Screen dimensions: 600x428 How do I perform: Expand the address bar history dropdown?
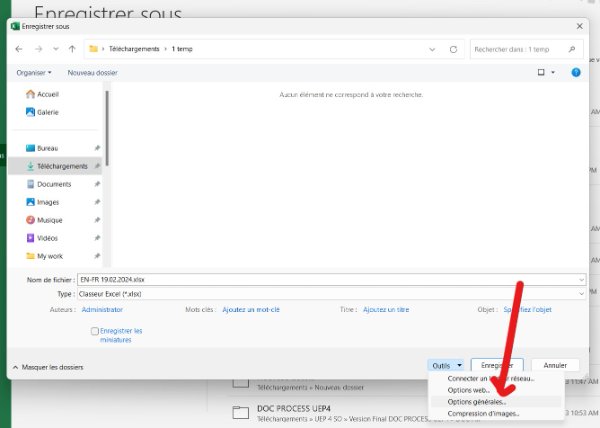click(432, 49)
